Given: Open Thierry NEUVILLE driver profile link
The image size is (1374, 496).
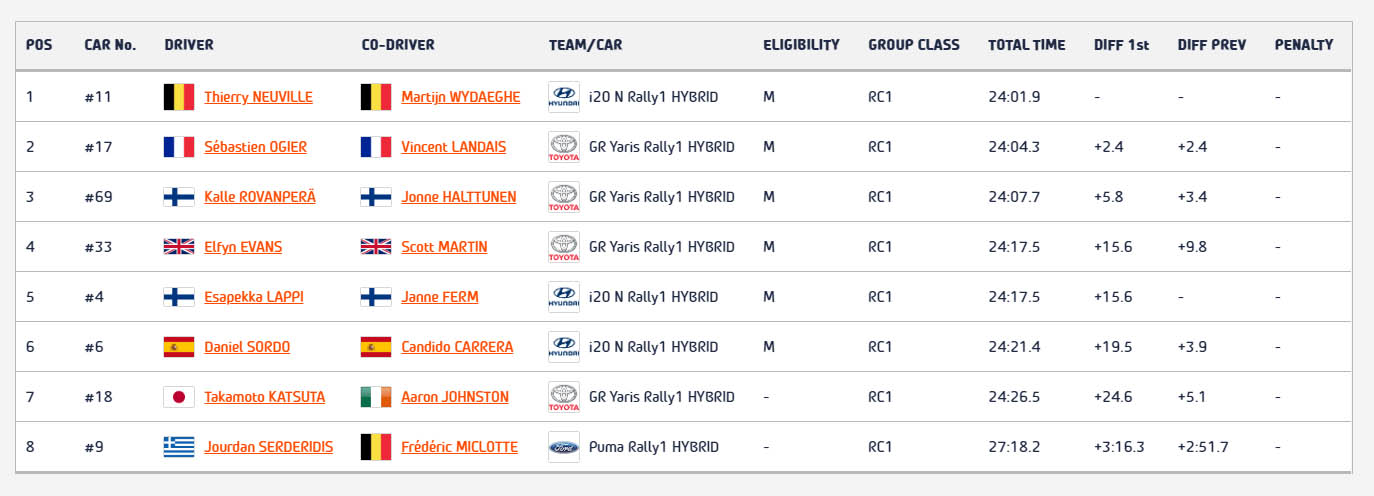Looking at the screenshot, I should [258, 97].
